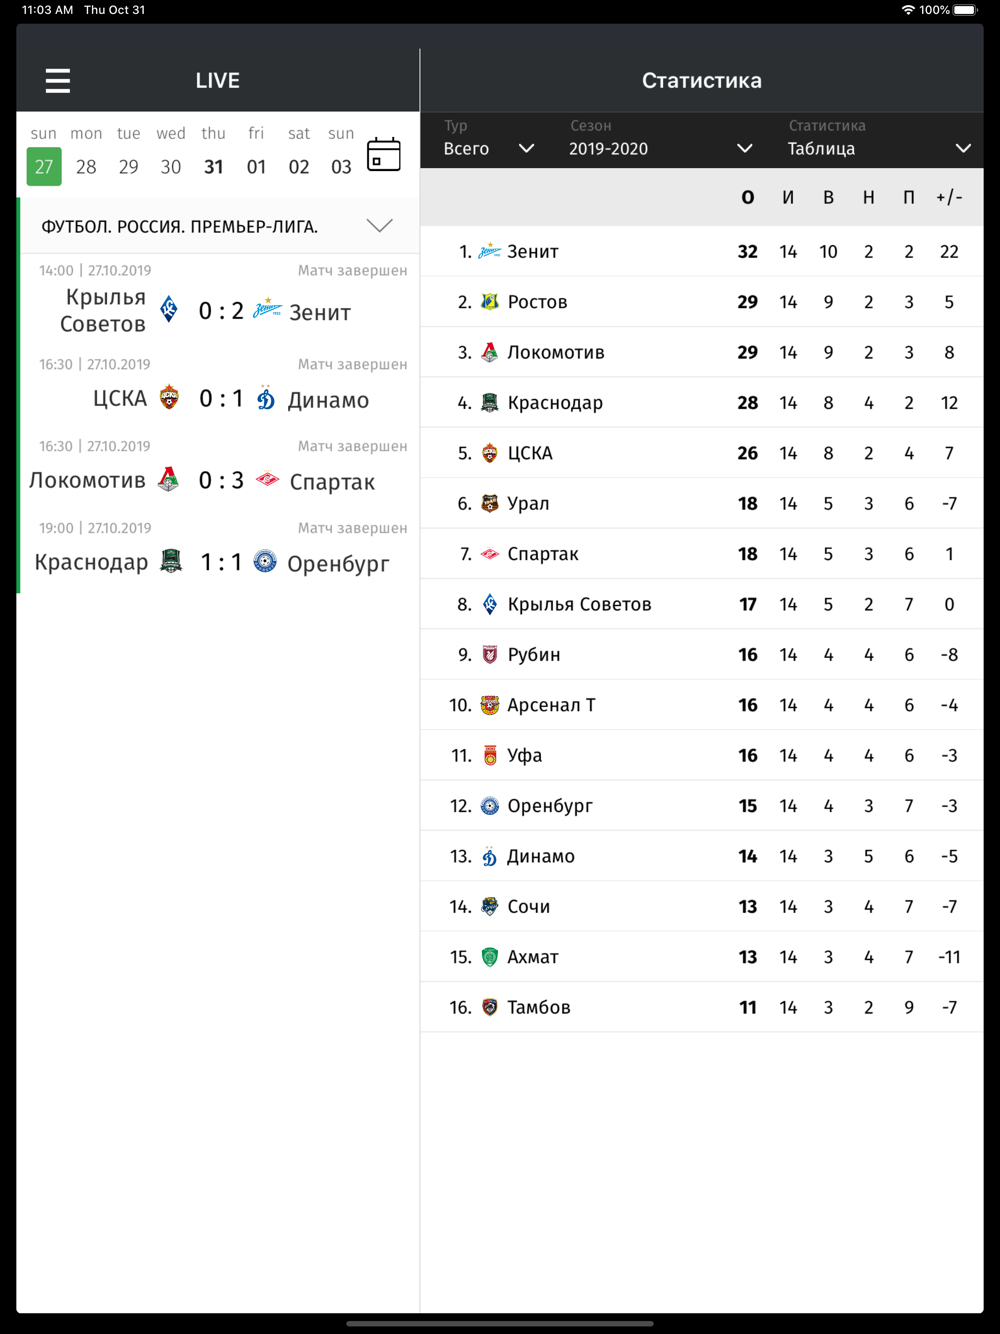Screen dimensions: 1000x1334
Task: Open the hamburger menu
Action: coord(58,80)
